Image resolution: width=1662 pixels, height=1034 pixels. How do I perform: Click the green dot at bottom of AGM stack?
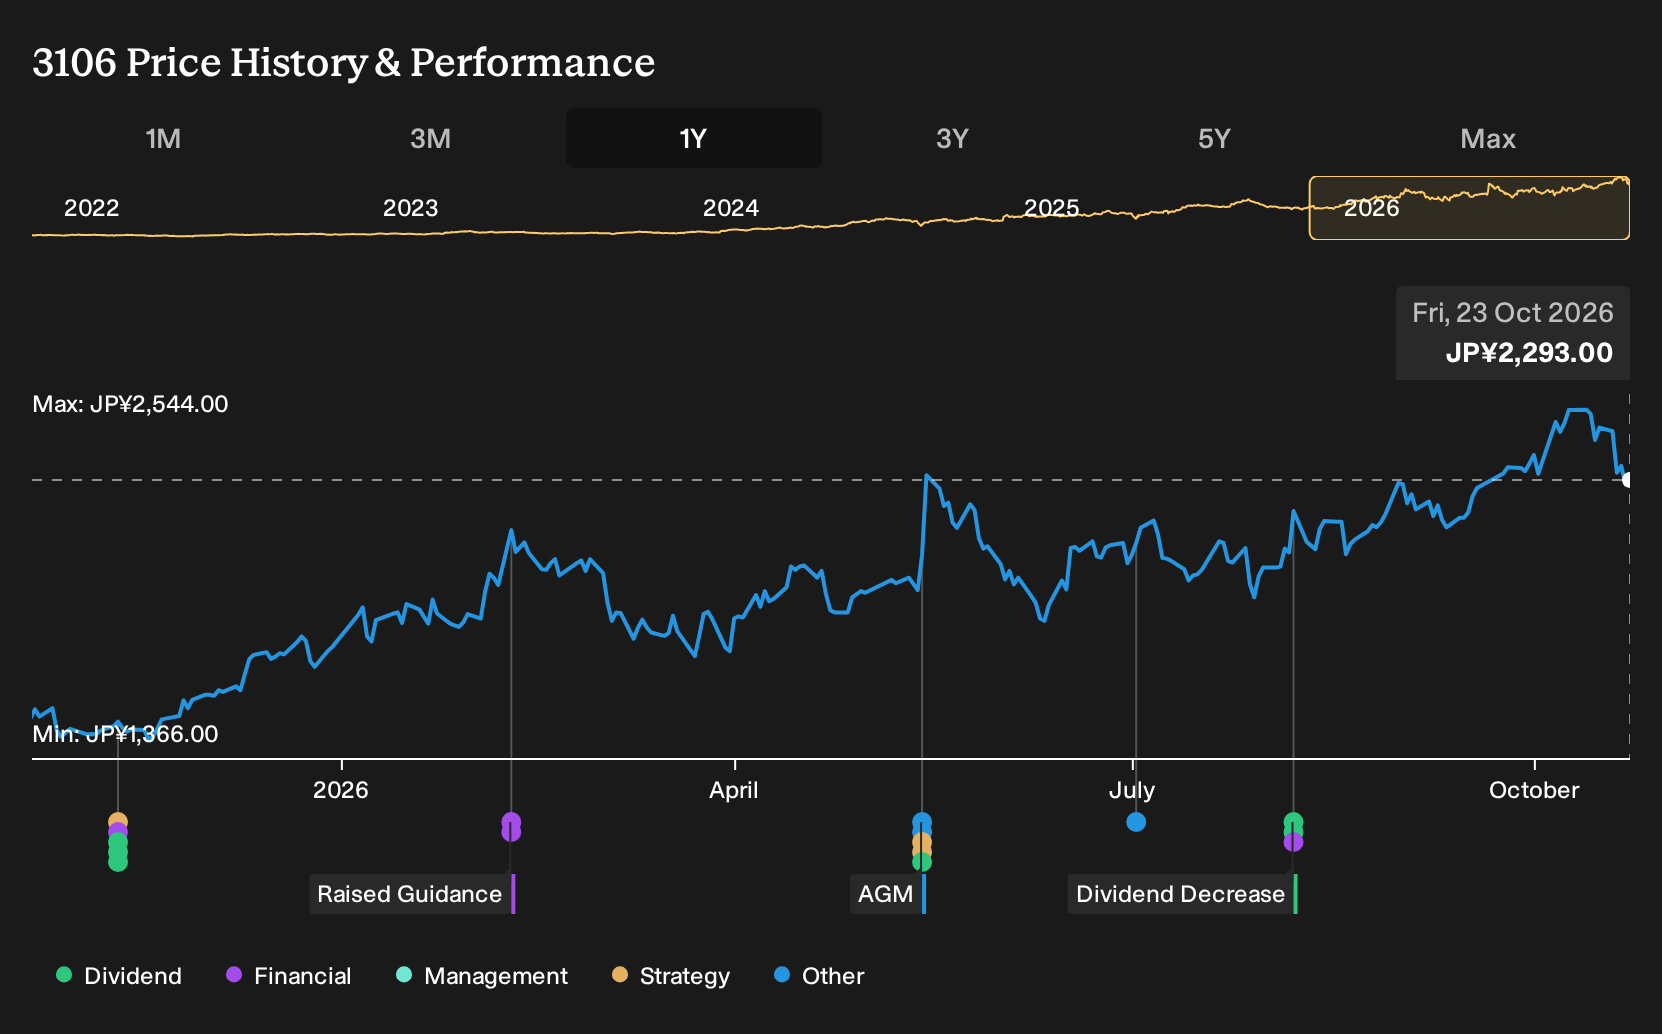tap(922, 862)
